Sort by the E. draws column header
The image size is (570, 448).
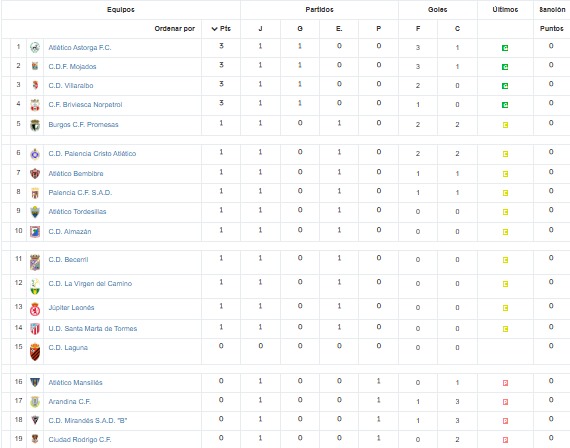click(x=339, y=29)
